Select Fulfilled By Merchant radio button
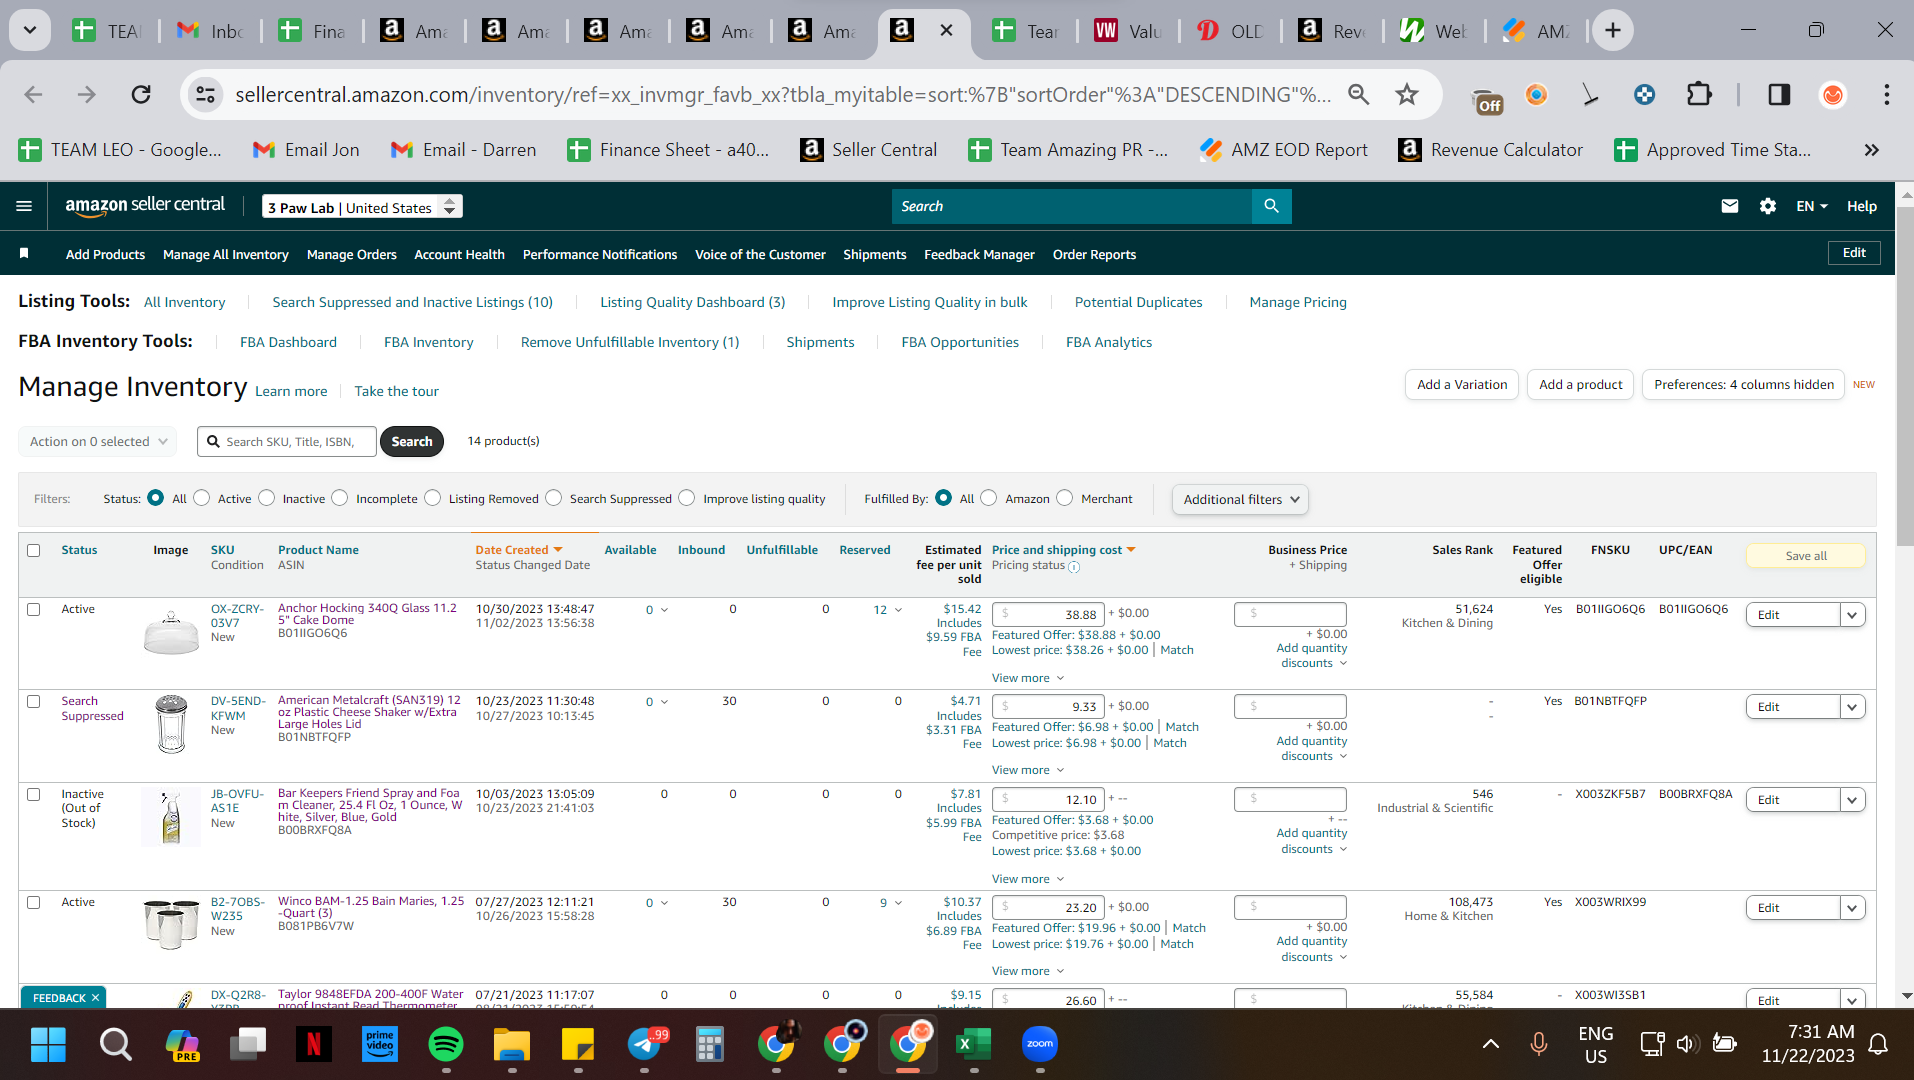Image resolution: width=1914 pixels, height=1080 pixels. 1065,498
